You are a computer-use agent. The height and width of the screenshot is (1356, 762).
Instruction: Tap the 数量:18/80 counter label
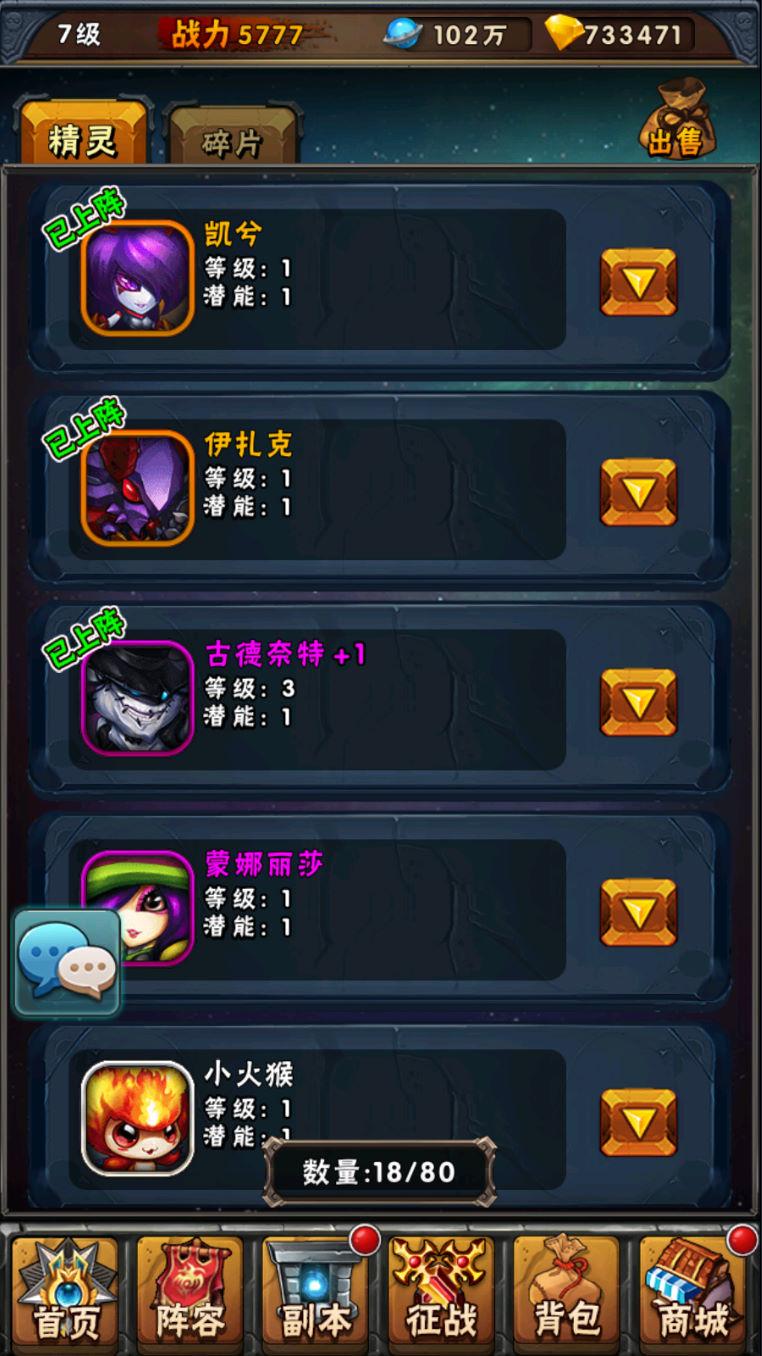379,1171
